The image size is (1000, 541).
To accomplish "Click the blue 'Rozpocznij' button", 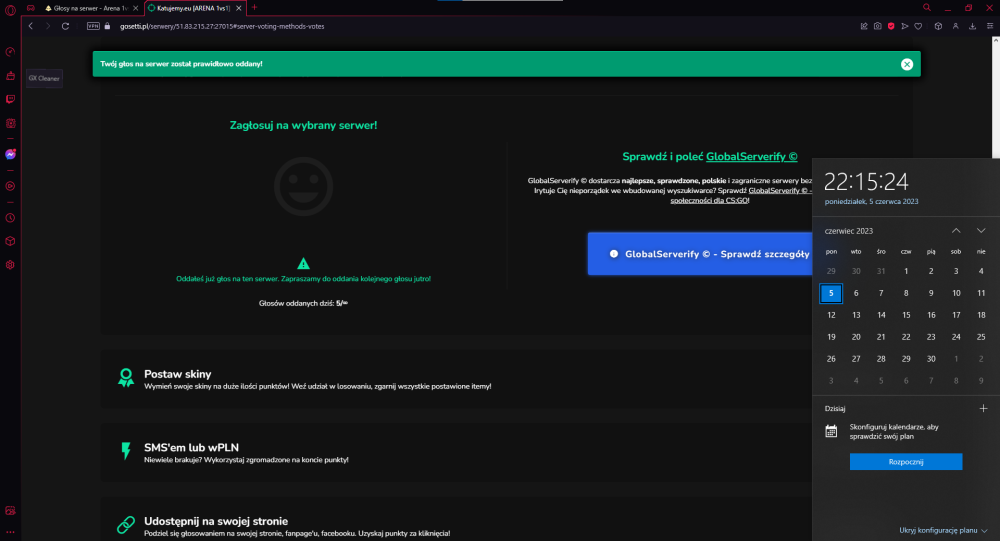I will (x=906, y=462).
